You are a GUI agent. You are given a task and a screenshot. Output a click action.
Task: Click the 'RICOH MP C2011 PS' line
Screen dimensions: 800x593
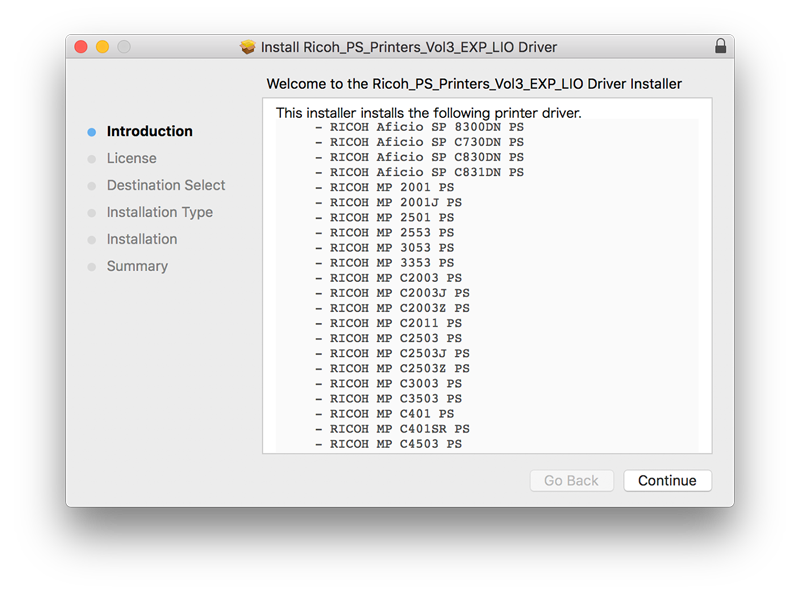click(x=388, y=324)
